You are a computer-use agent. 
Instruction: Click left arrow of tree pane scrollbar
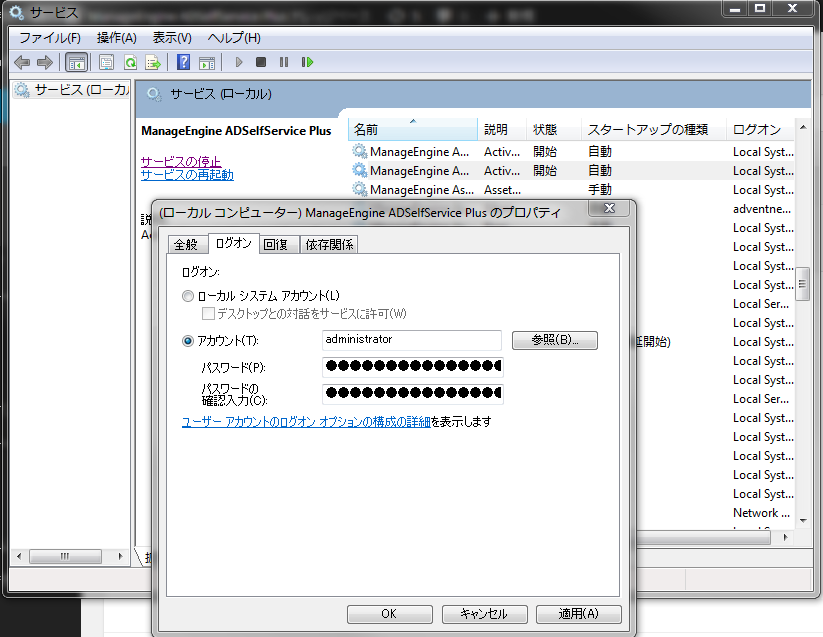coord(19,556)
